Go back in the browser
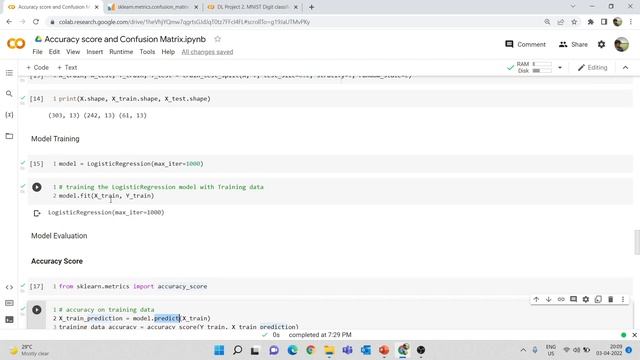 tap(9, 22)
